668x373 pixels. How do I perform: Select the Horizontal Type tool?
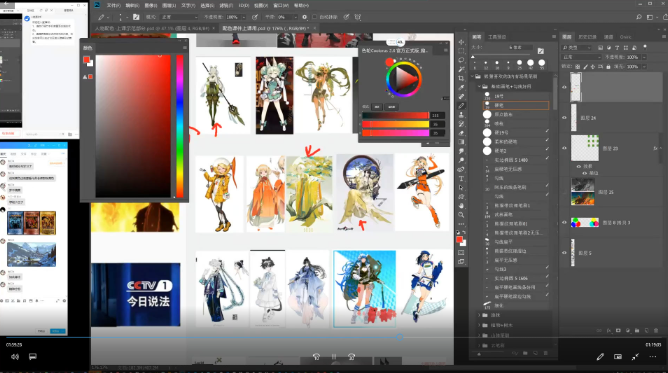(461, 178)
